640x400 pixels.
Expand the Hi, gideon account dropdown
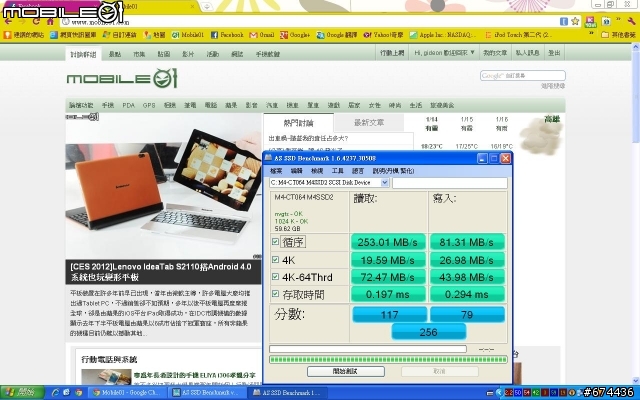[444, 53]
